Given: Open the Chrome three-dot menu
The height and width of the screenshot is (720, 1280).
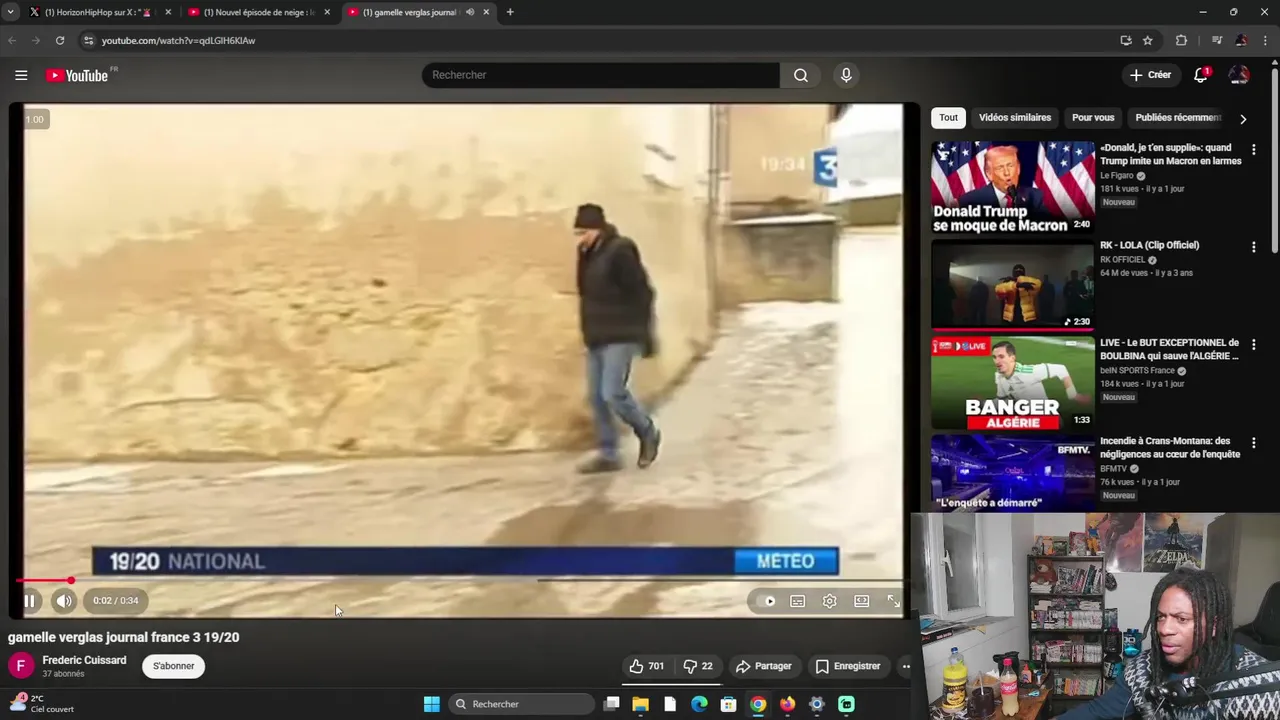Looking at the screenshot, I should pos(1266,41).
